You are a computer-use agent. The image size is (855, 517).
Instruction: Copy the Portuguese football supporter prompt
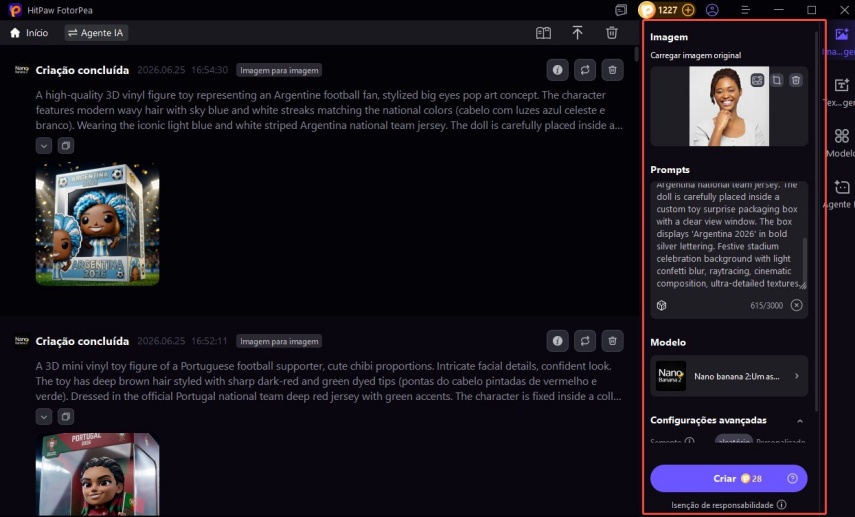tap(65, 417)
